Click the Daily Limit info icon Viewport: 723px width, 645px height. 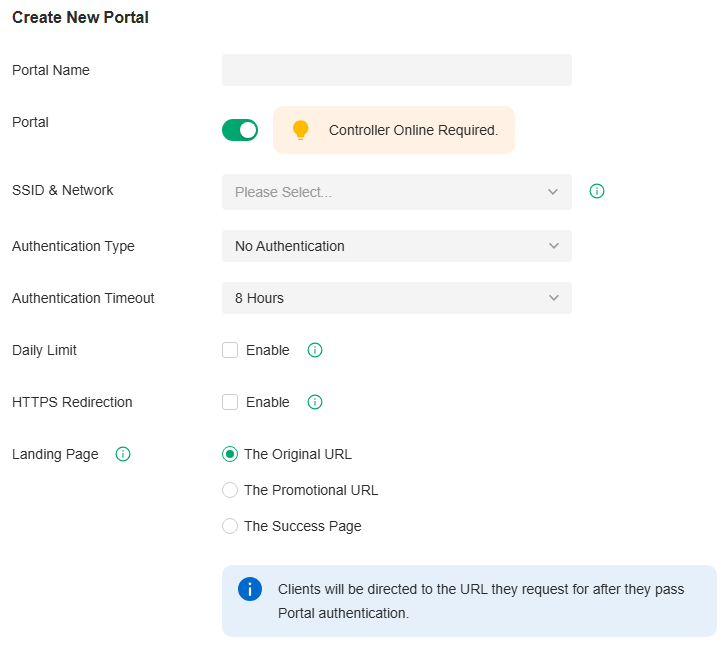315,350
